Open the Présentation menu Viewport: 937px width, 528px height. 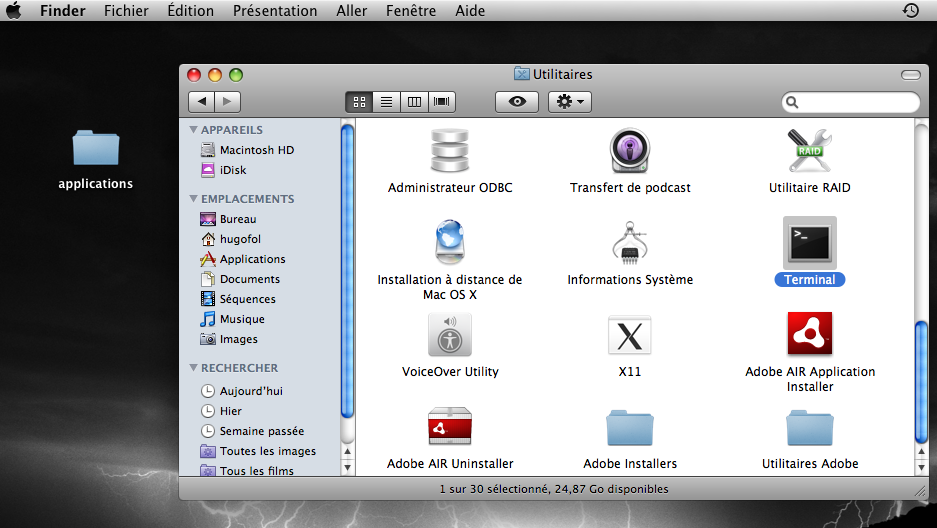click(275, 11)
